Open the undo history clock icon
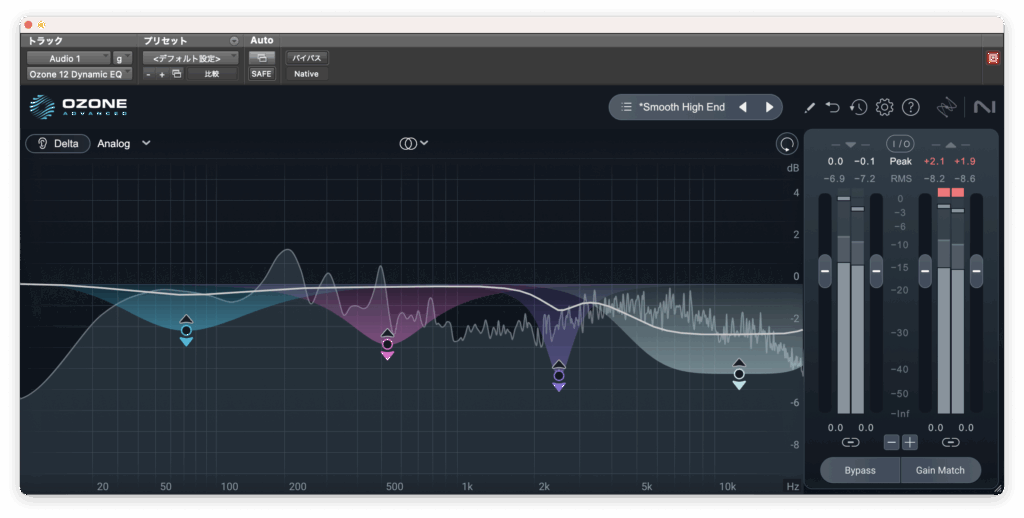This screenshot has height=518, width=1024. pos(858,107)
